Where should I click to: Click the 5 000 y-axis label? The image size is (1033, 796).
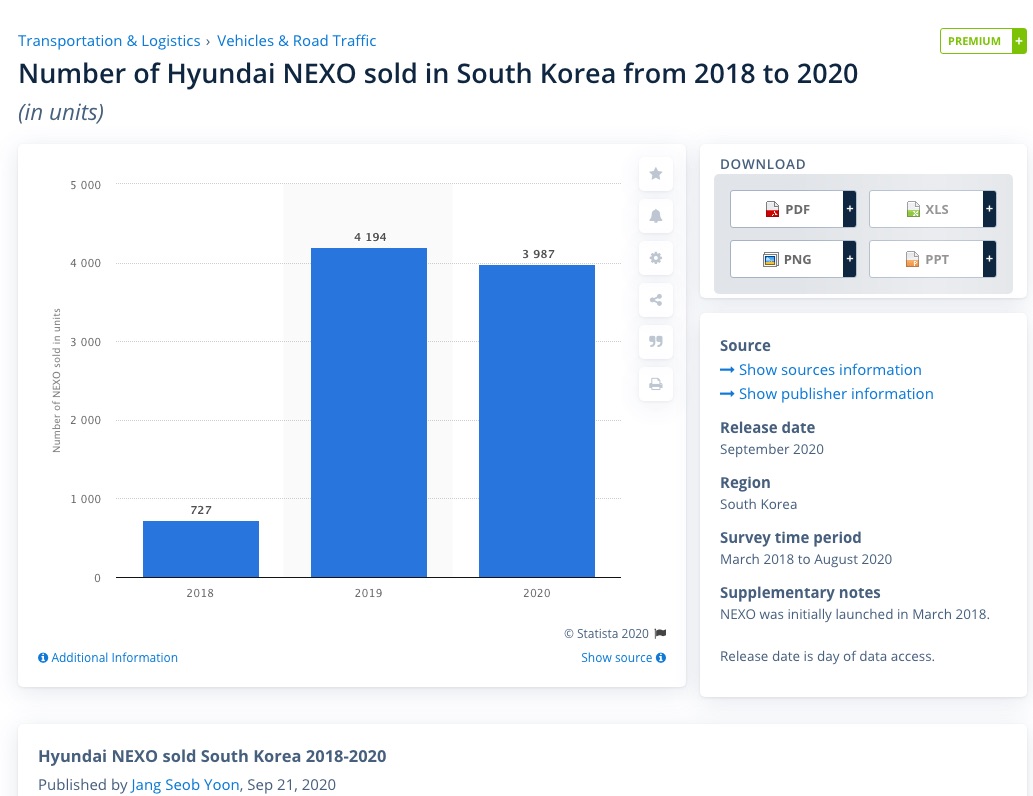(x=86, y=185)
